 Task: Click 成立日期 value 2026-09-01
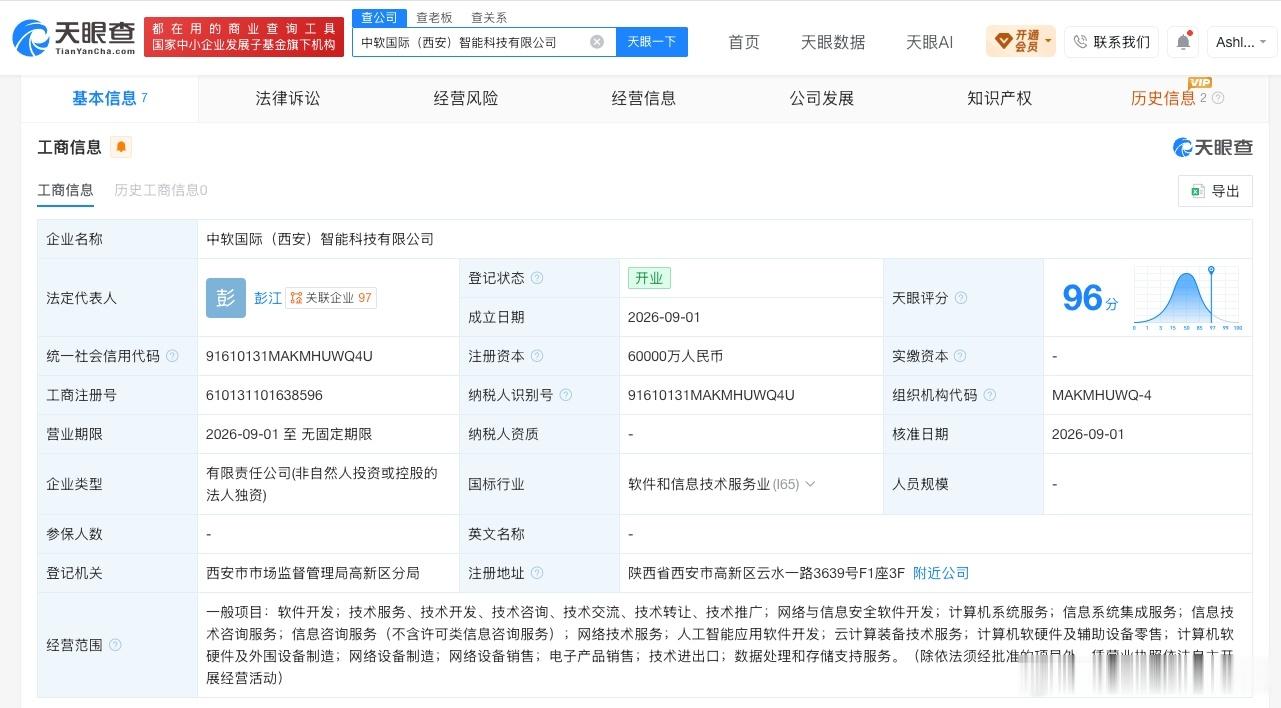(x=664, y=317)
